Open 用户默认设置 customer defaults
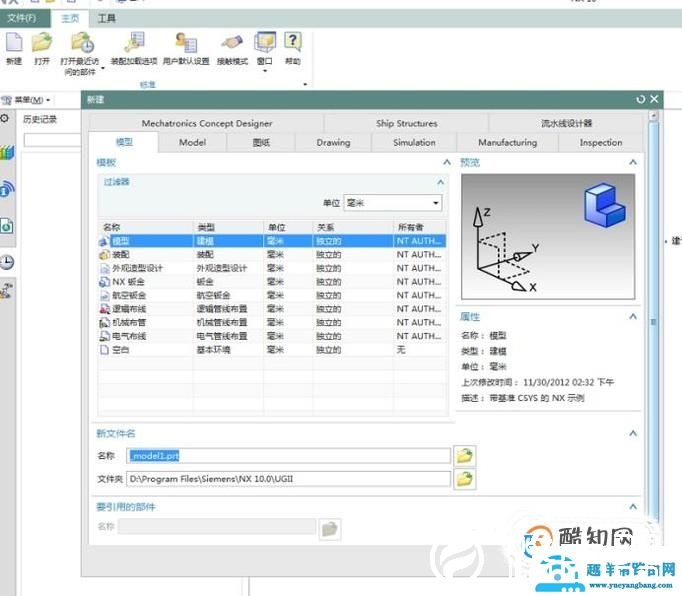 tap(186, 43)
